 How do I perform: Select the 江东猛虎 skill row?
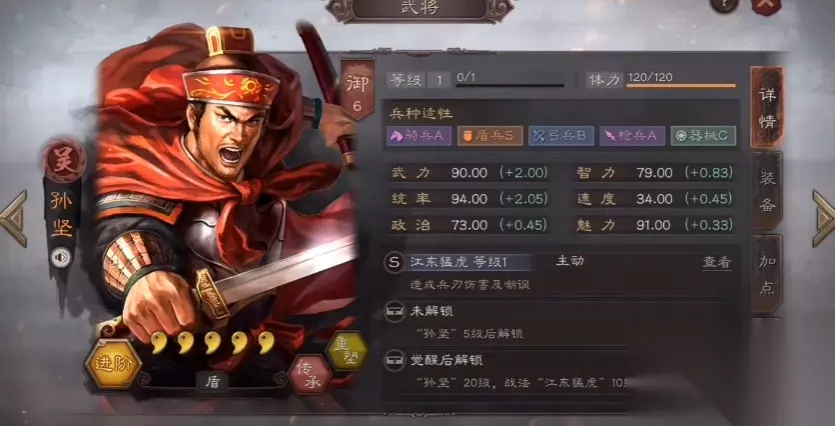click(561, 273)
